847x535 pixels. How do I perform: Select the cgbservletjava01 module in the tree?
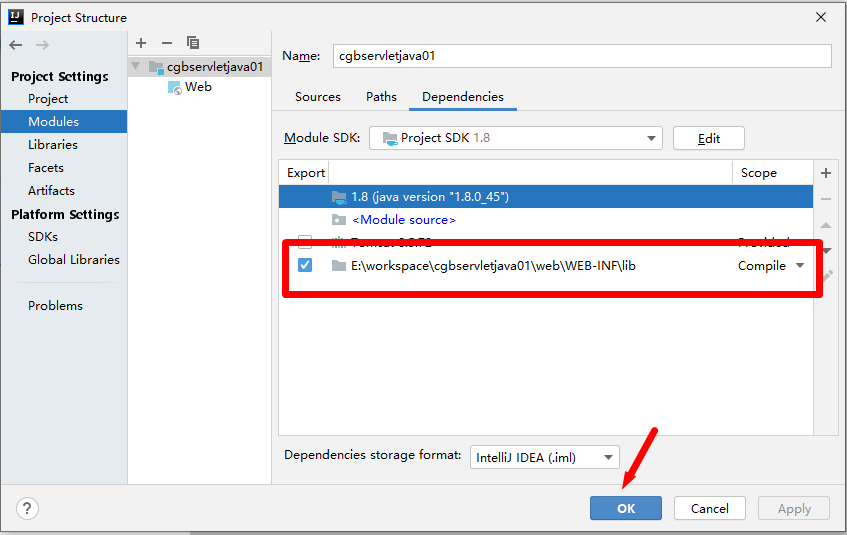pyautogui.click(x=214, y=67)
